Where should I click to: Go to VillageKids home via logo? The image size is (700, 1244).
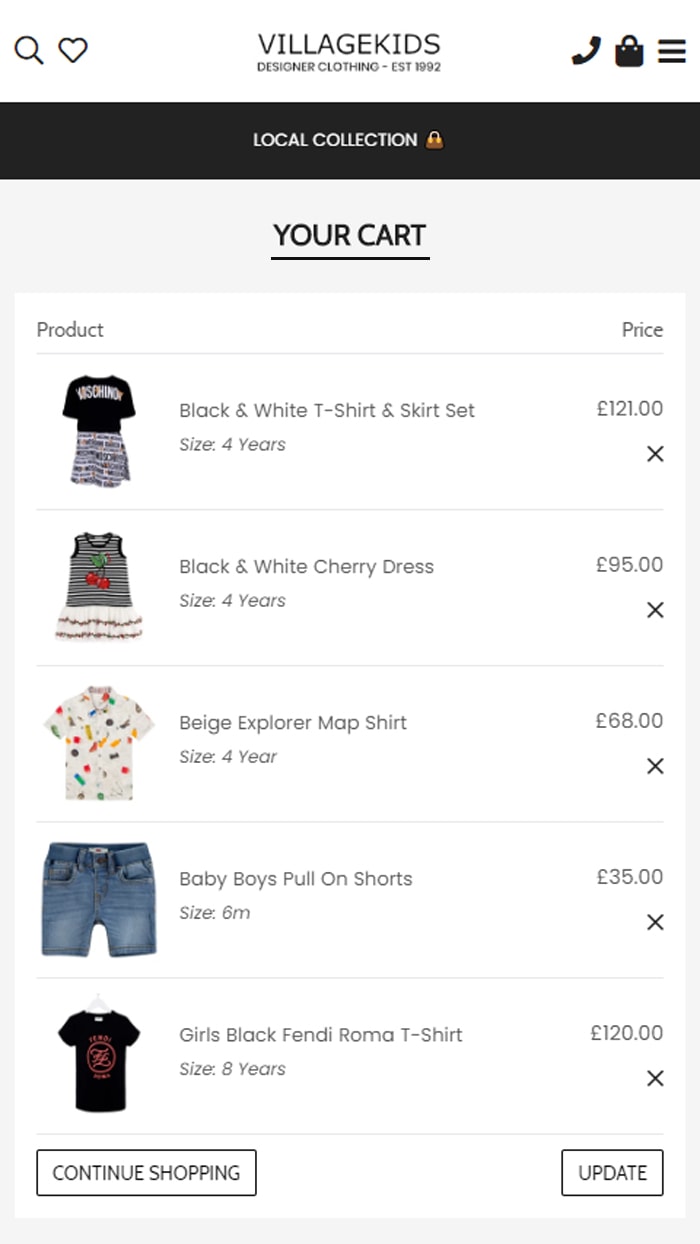coord(349,51)
